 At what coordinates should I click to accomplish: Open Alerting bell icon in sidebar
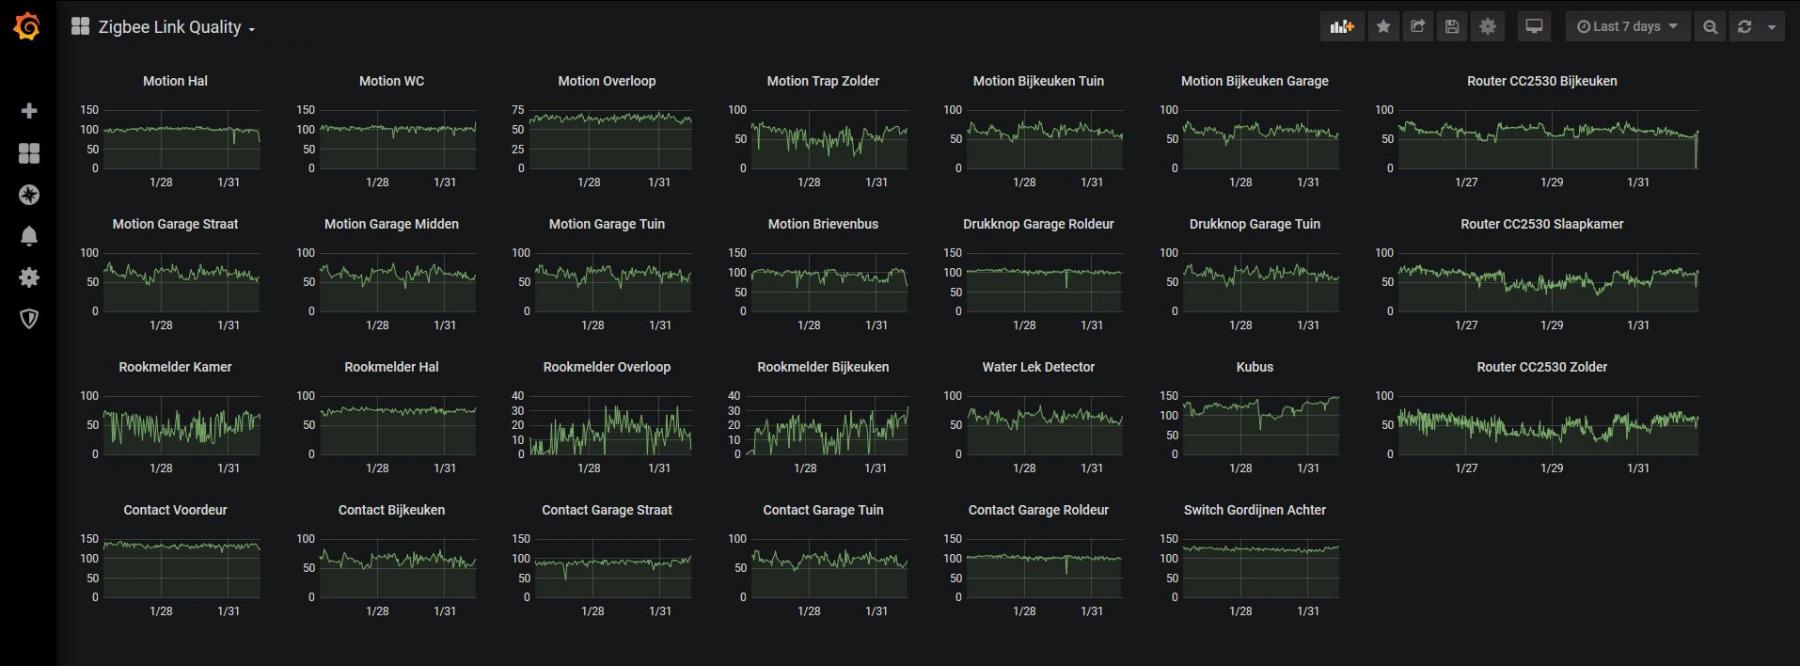click(x=29, y=236)
